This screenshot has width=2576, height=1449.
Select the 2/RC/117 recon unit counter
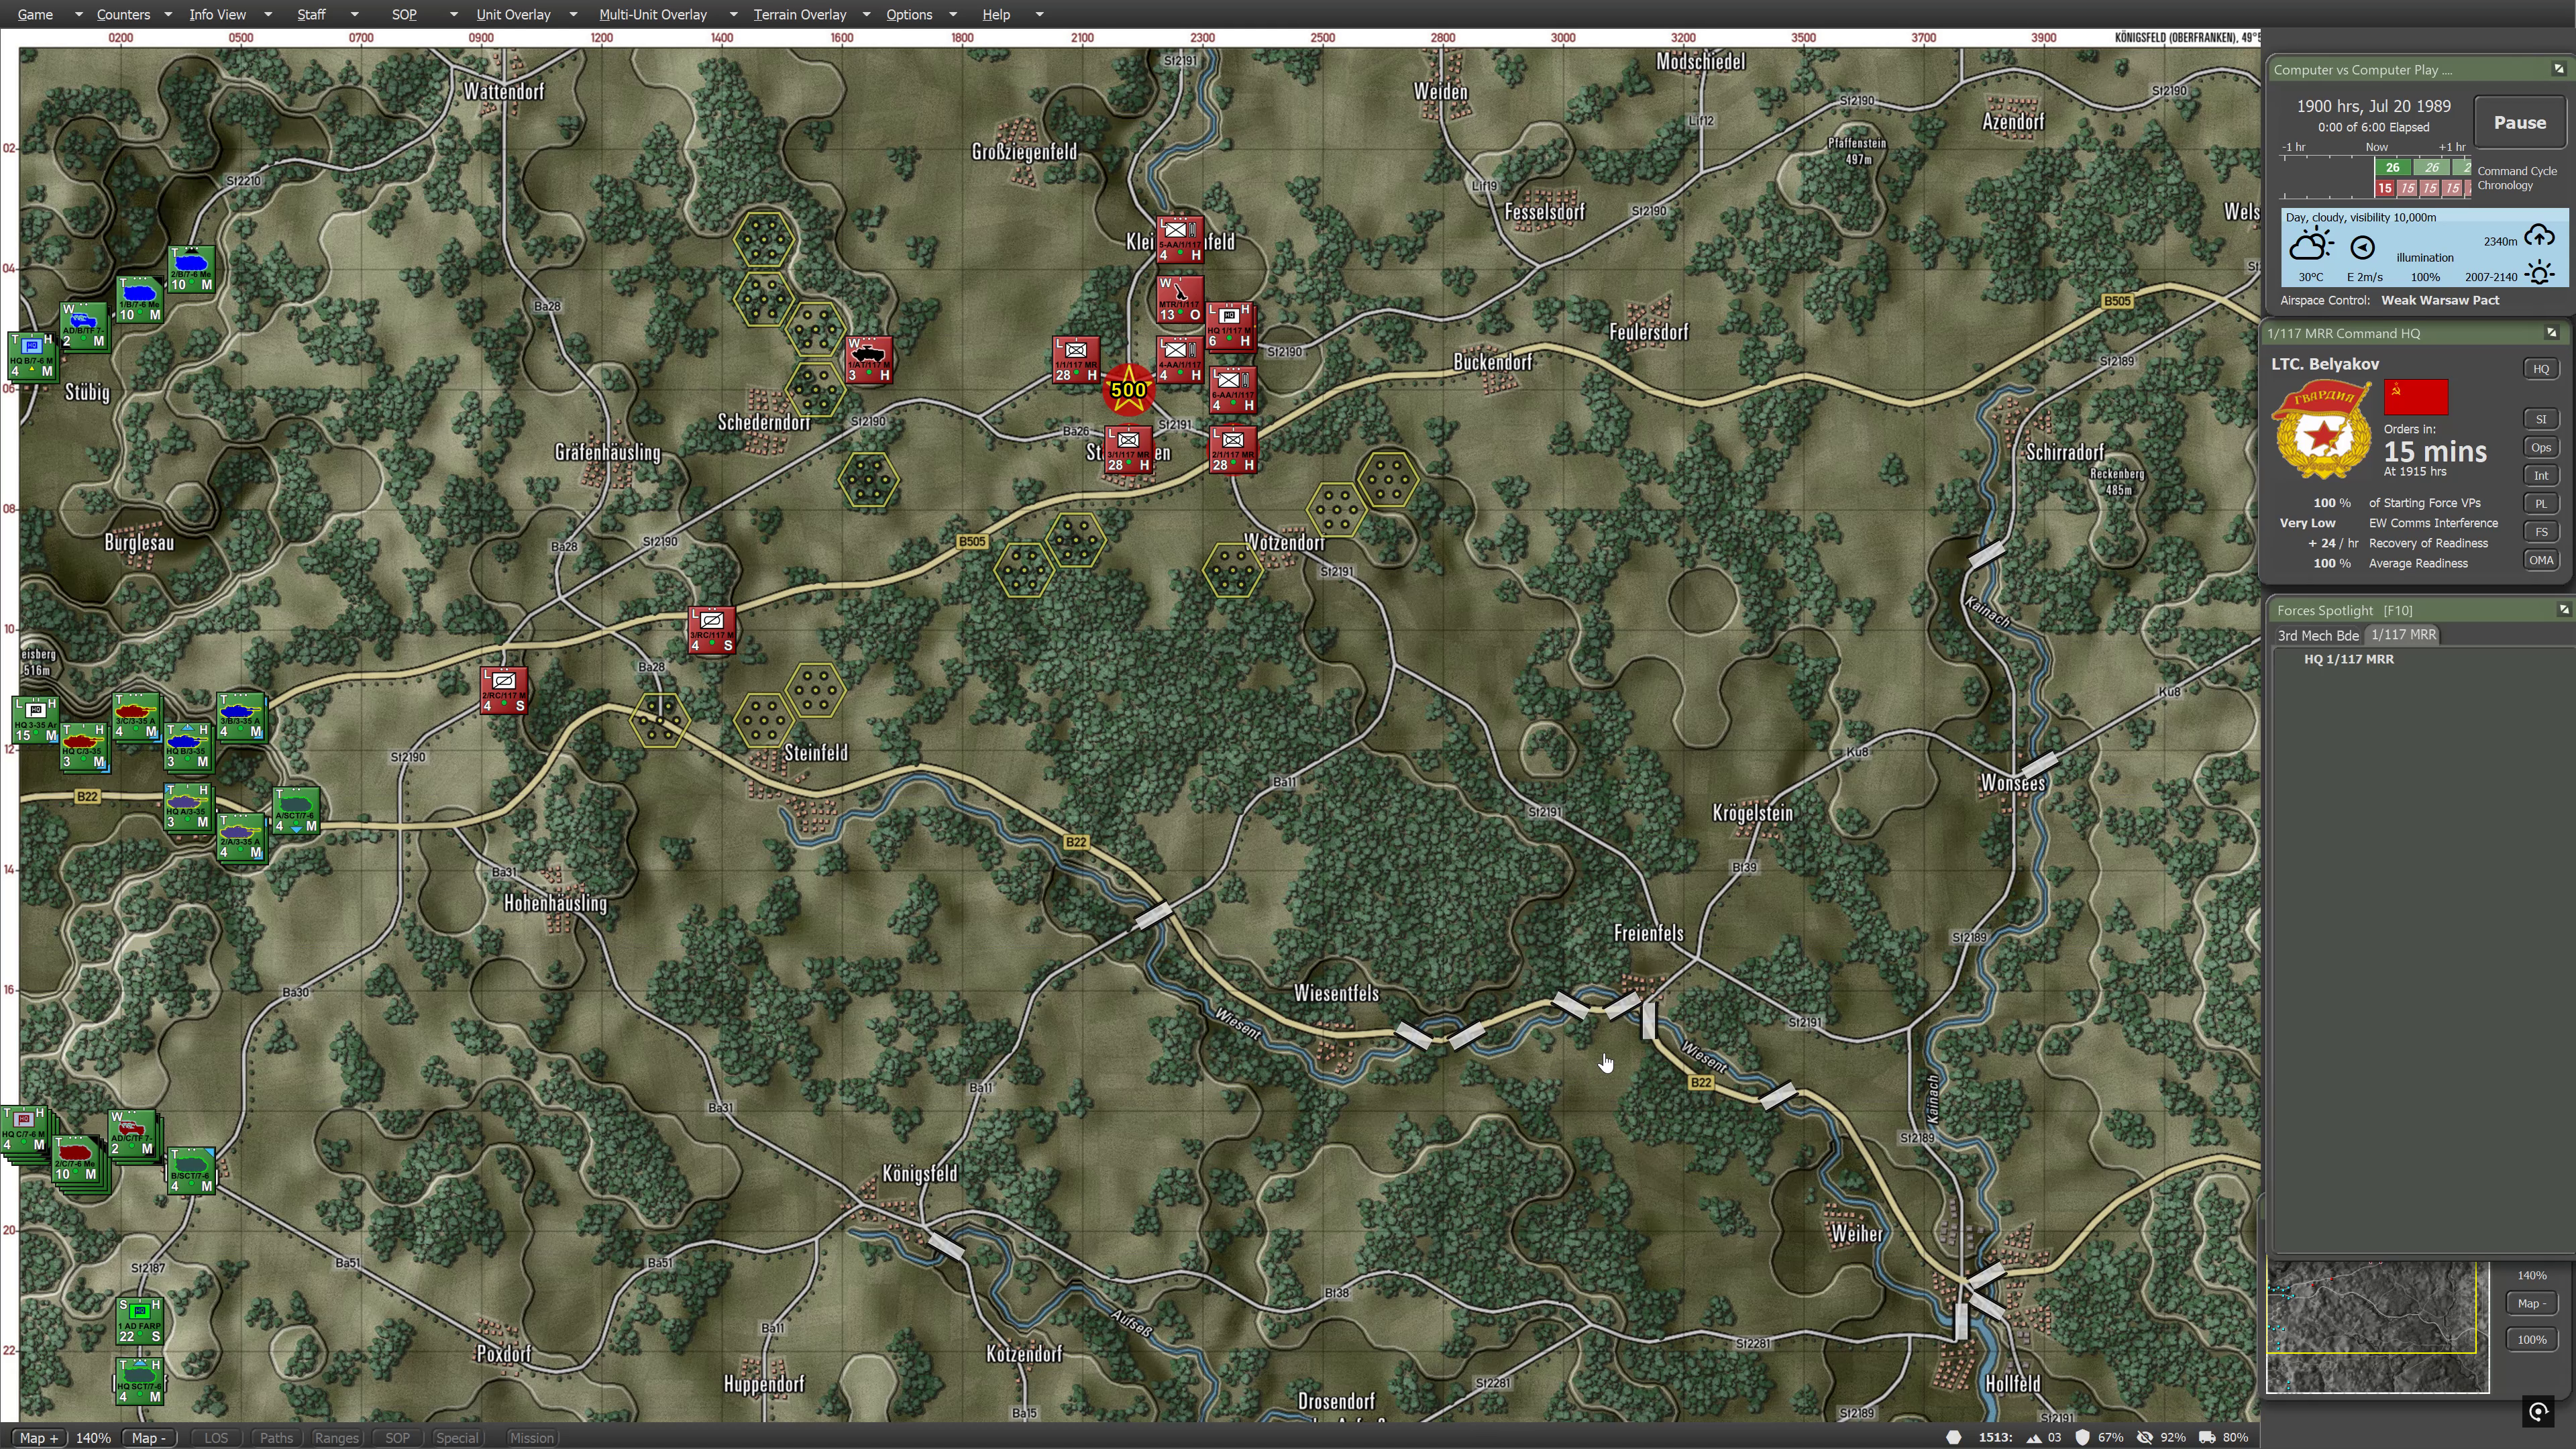point(504,690)
